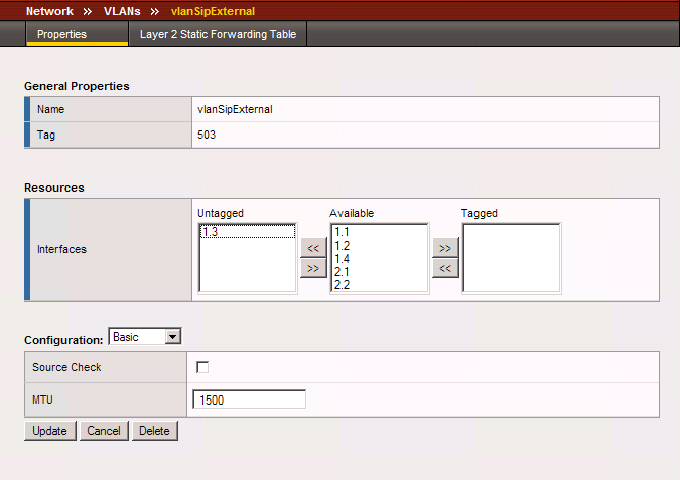Select interface 1.2 in Available list
Screen dimensions: 680x480
342,245
